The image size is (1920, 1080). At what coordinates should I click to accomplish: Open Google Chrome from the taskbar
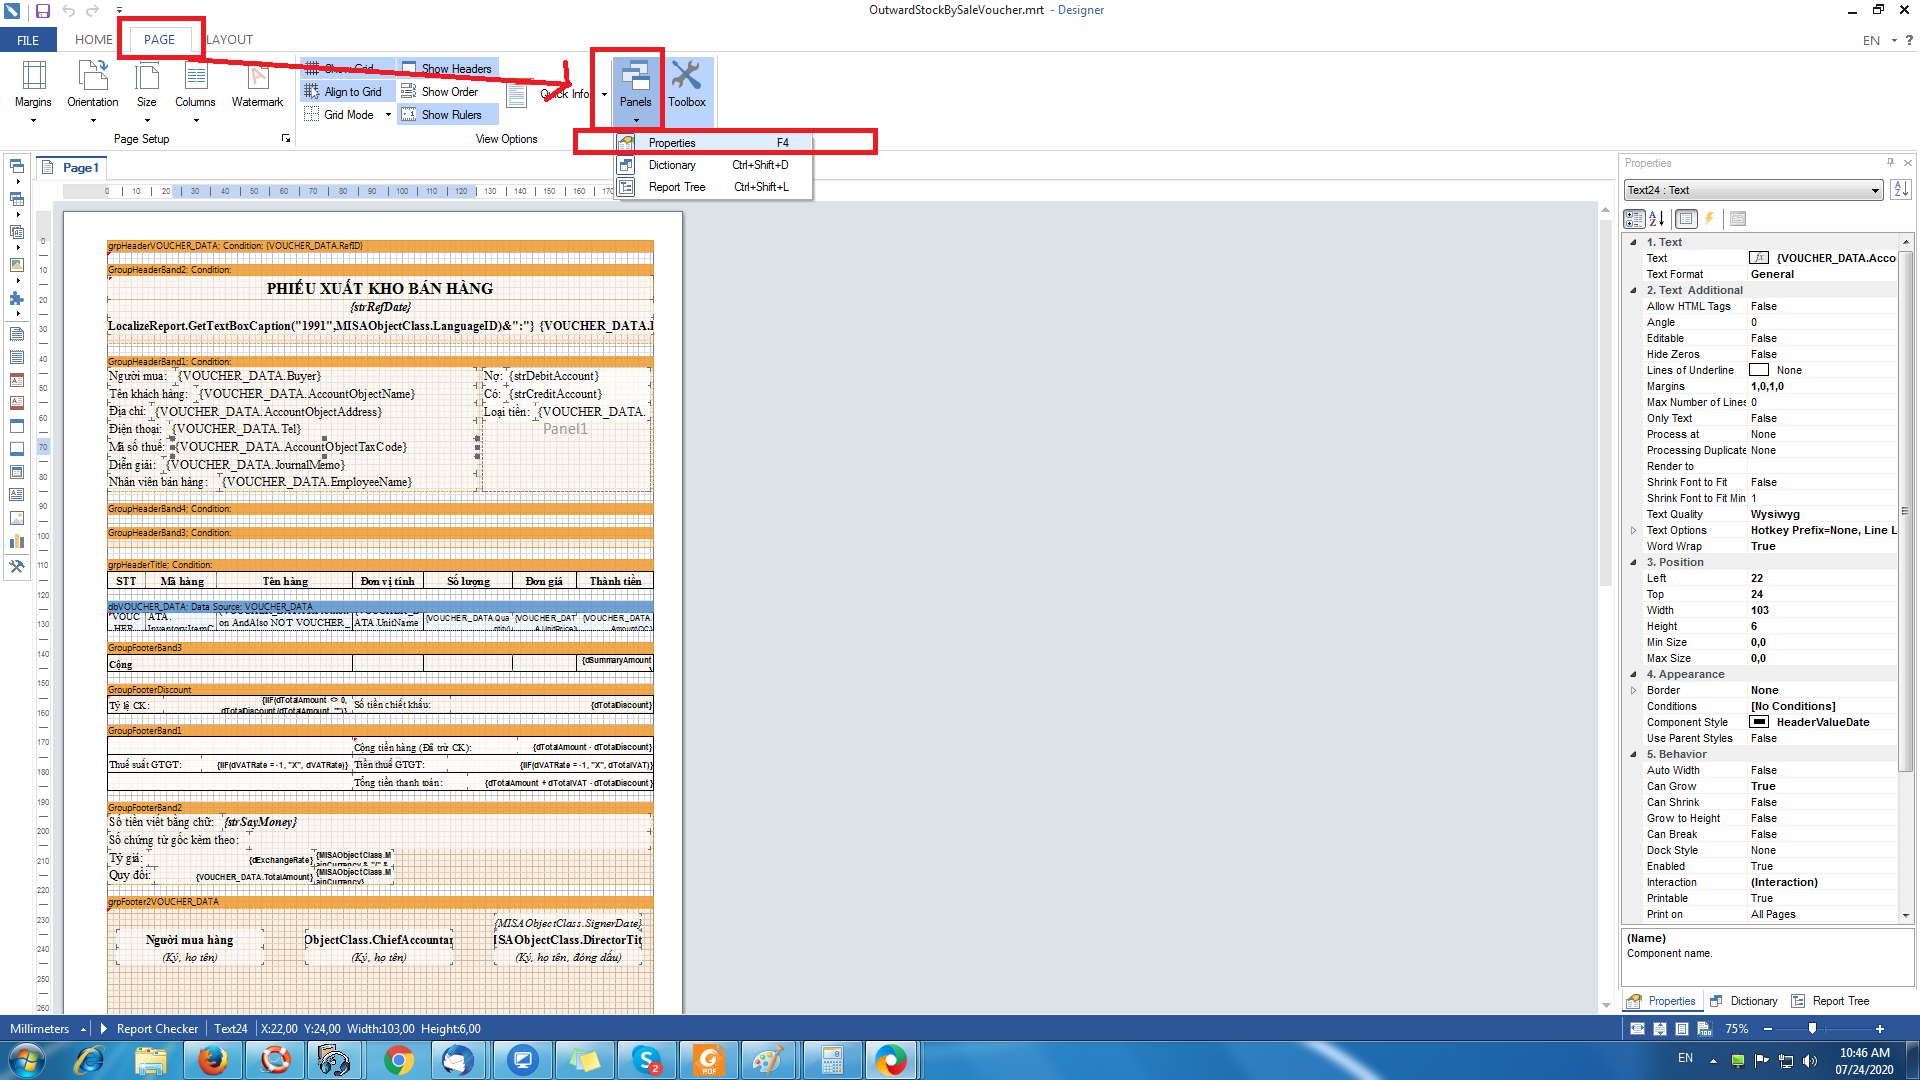click(398, 1059)
